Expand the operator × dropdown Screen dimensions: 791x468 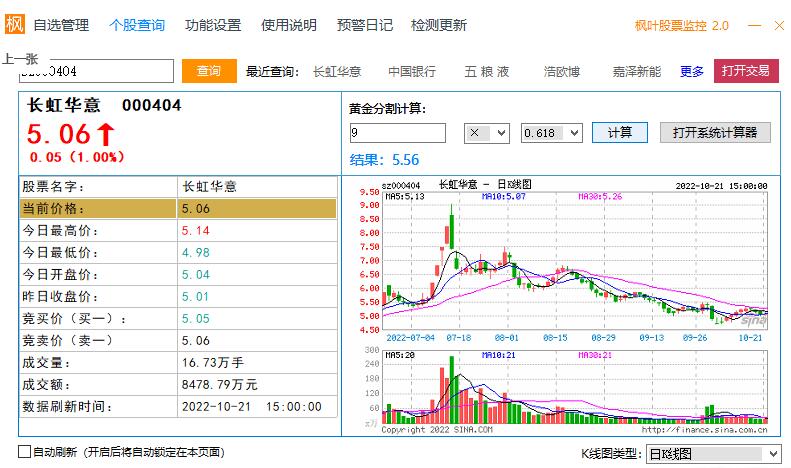click(x=487, y=133)
